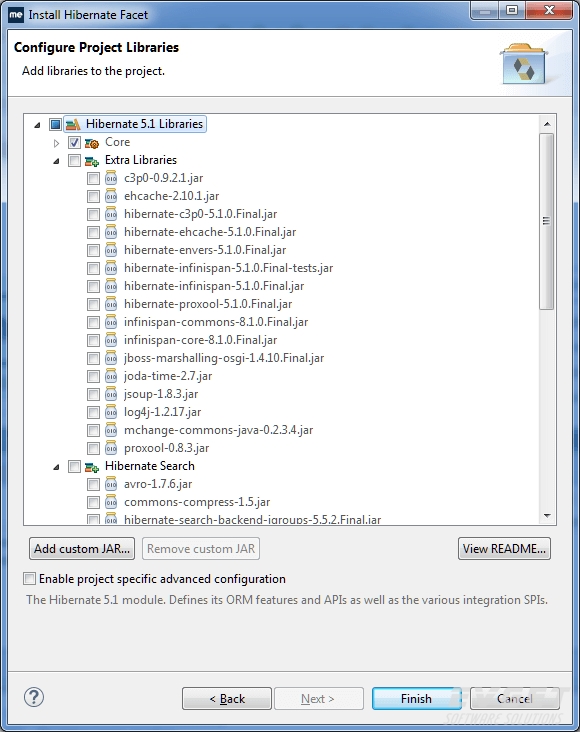
Task: Check the log4j-1.2.17.jar checkbox
Action: pos(93,412)
